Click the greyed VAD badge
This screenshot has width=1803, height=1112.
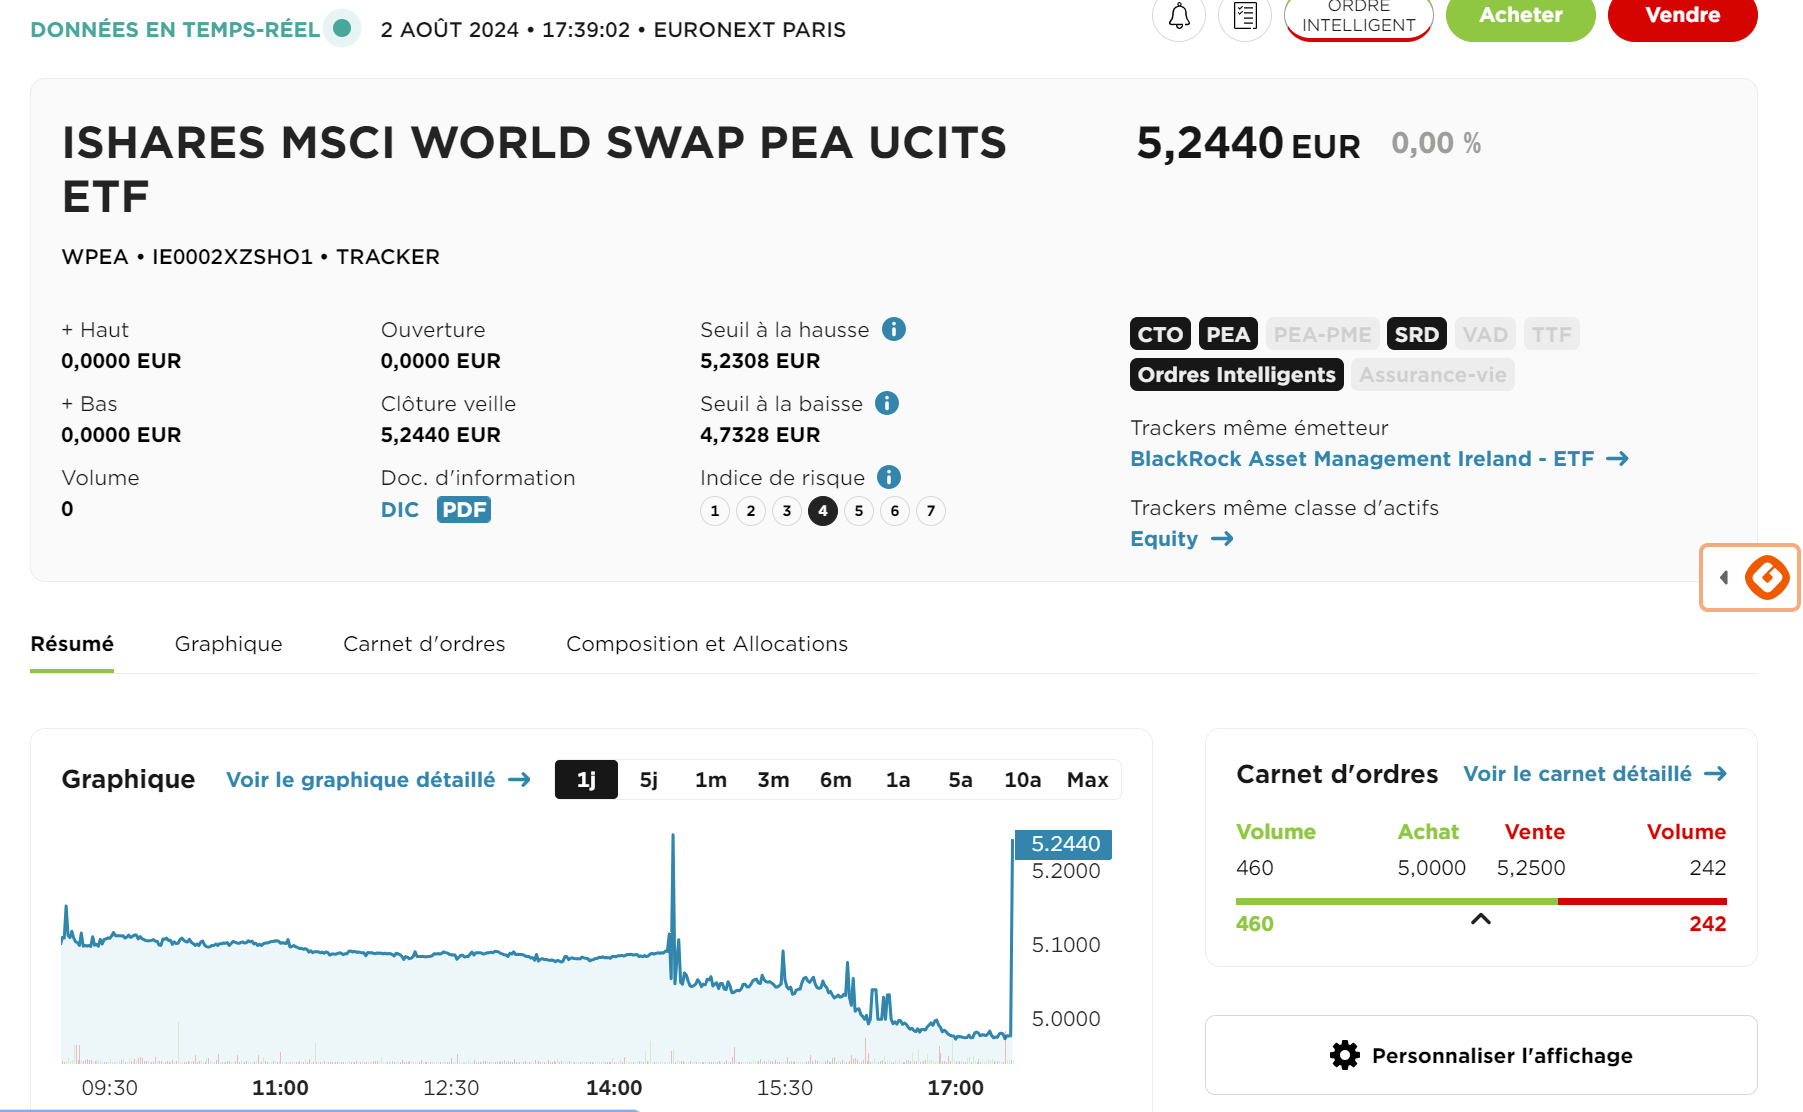coord(1485,334)
